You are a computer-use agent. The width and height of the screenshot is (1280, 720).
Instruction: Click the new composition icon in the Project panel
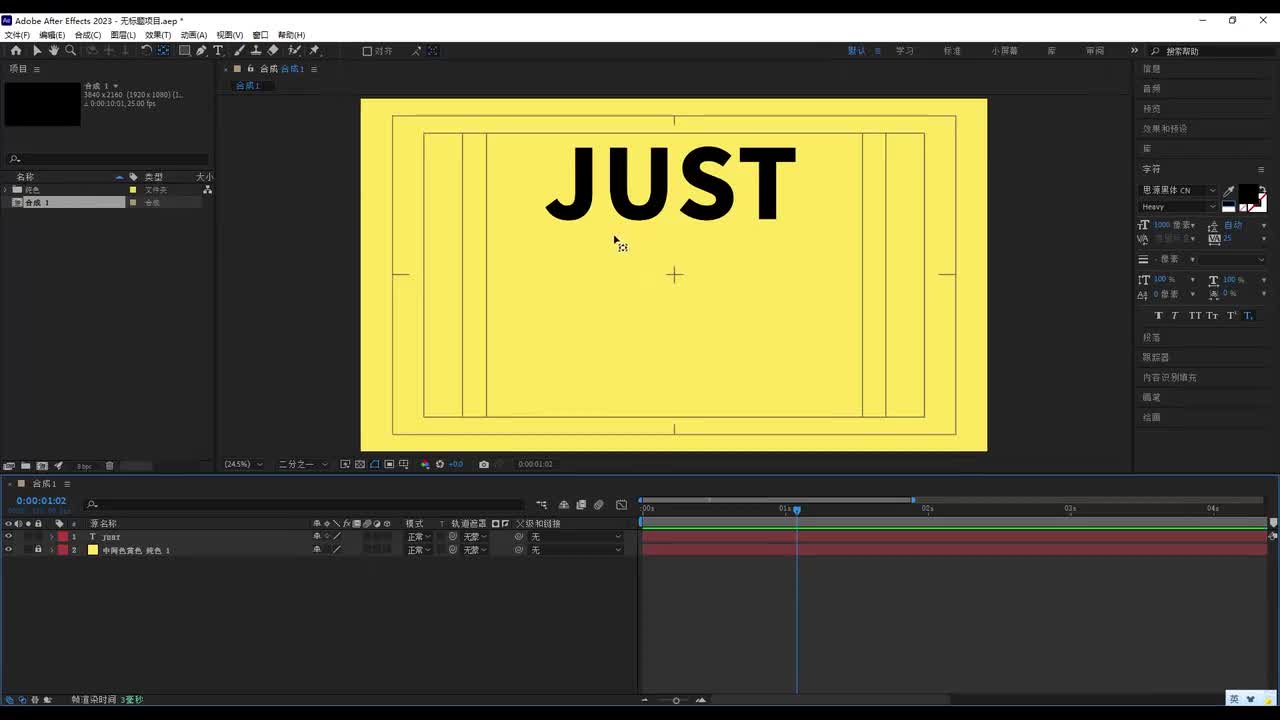click(42, 466)
